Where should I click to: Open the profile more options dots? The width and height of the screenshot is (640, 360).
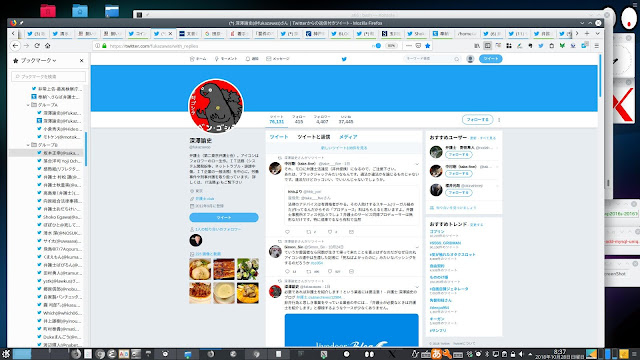point(499,120)
